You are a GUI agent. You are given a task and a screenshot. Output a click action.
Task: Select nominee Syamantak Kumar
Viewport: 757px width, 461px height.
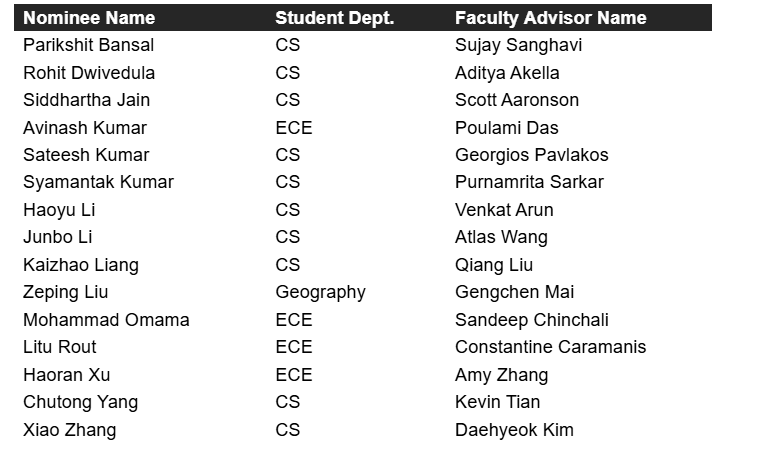coord(98,182)
